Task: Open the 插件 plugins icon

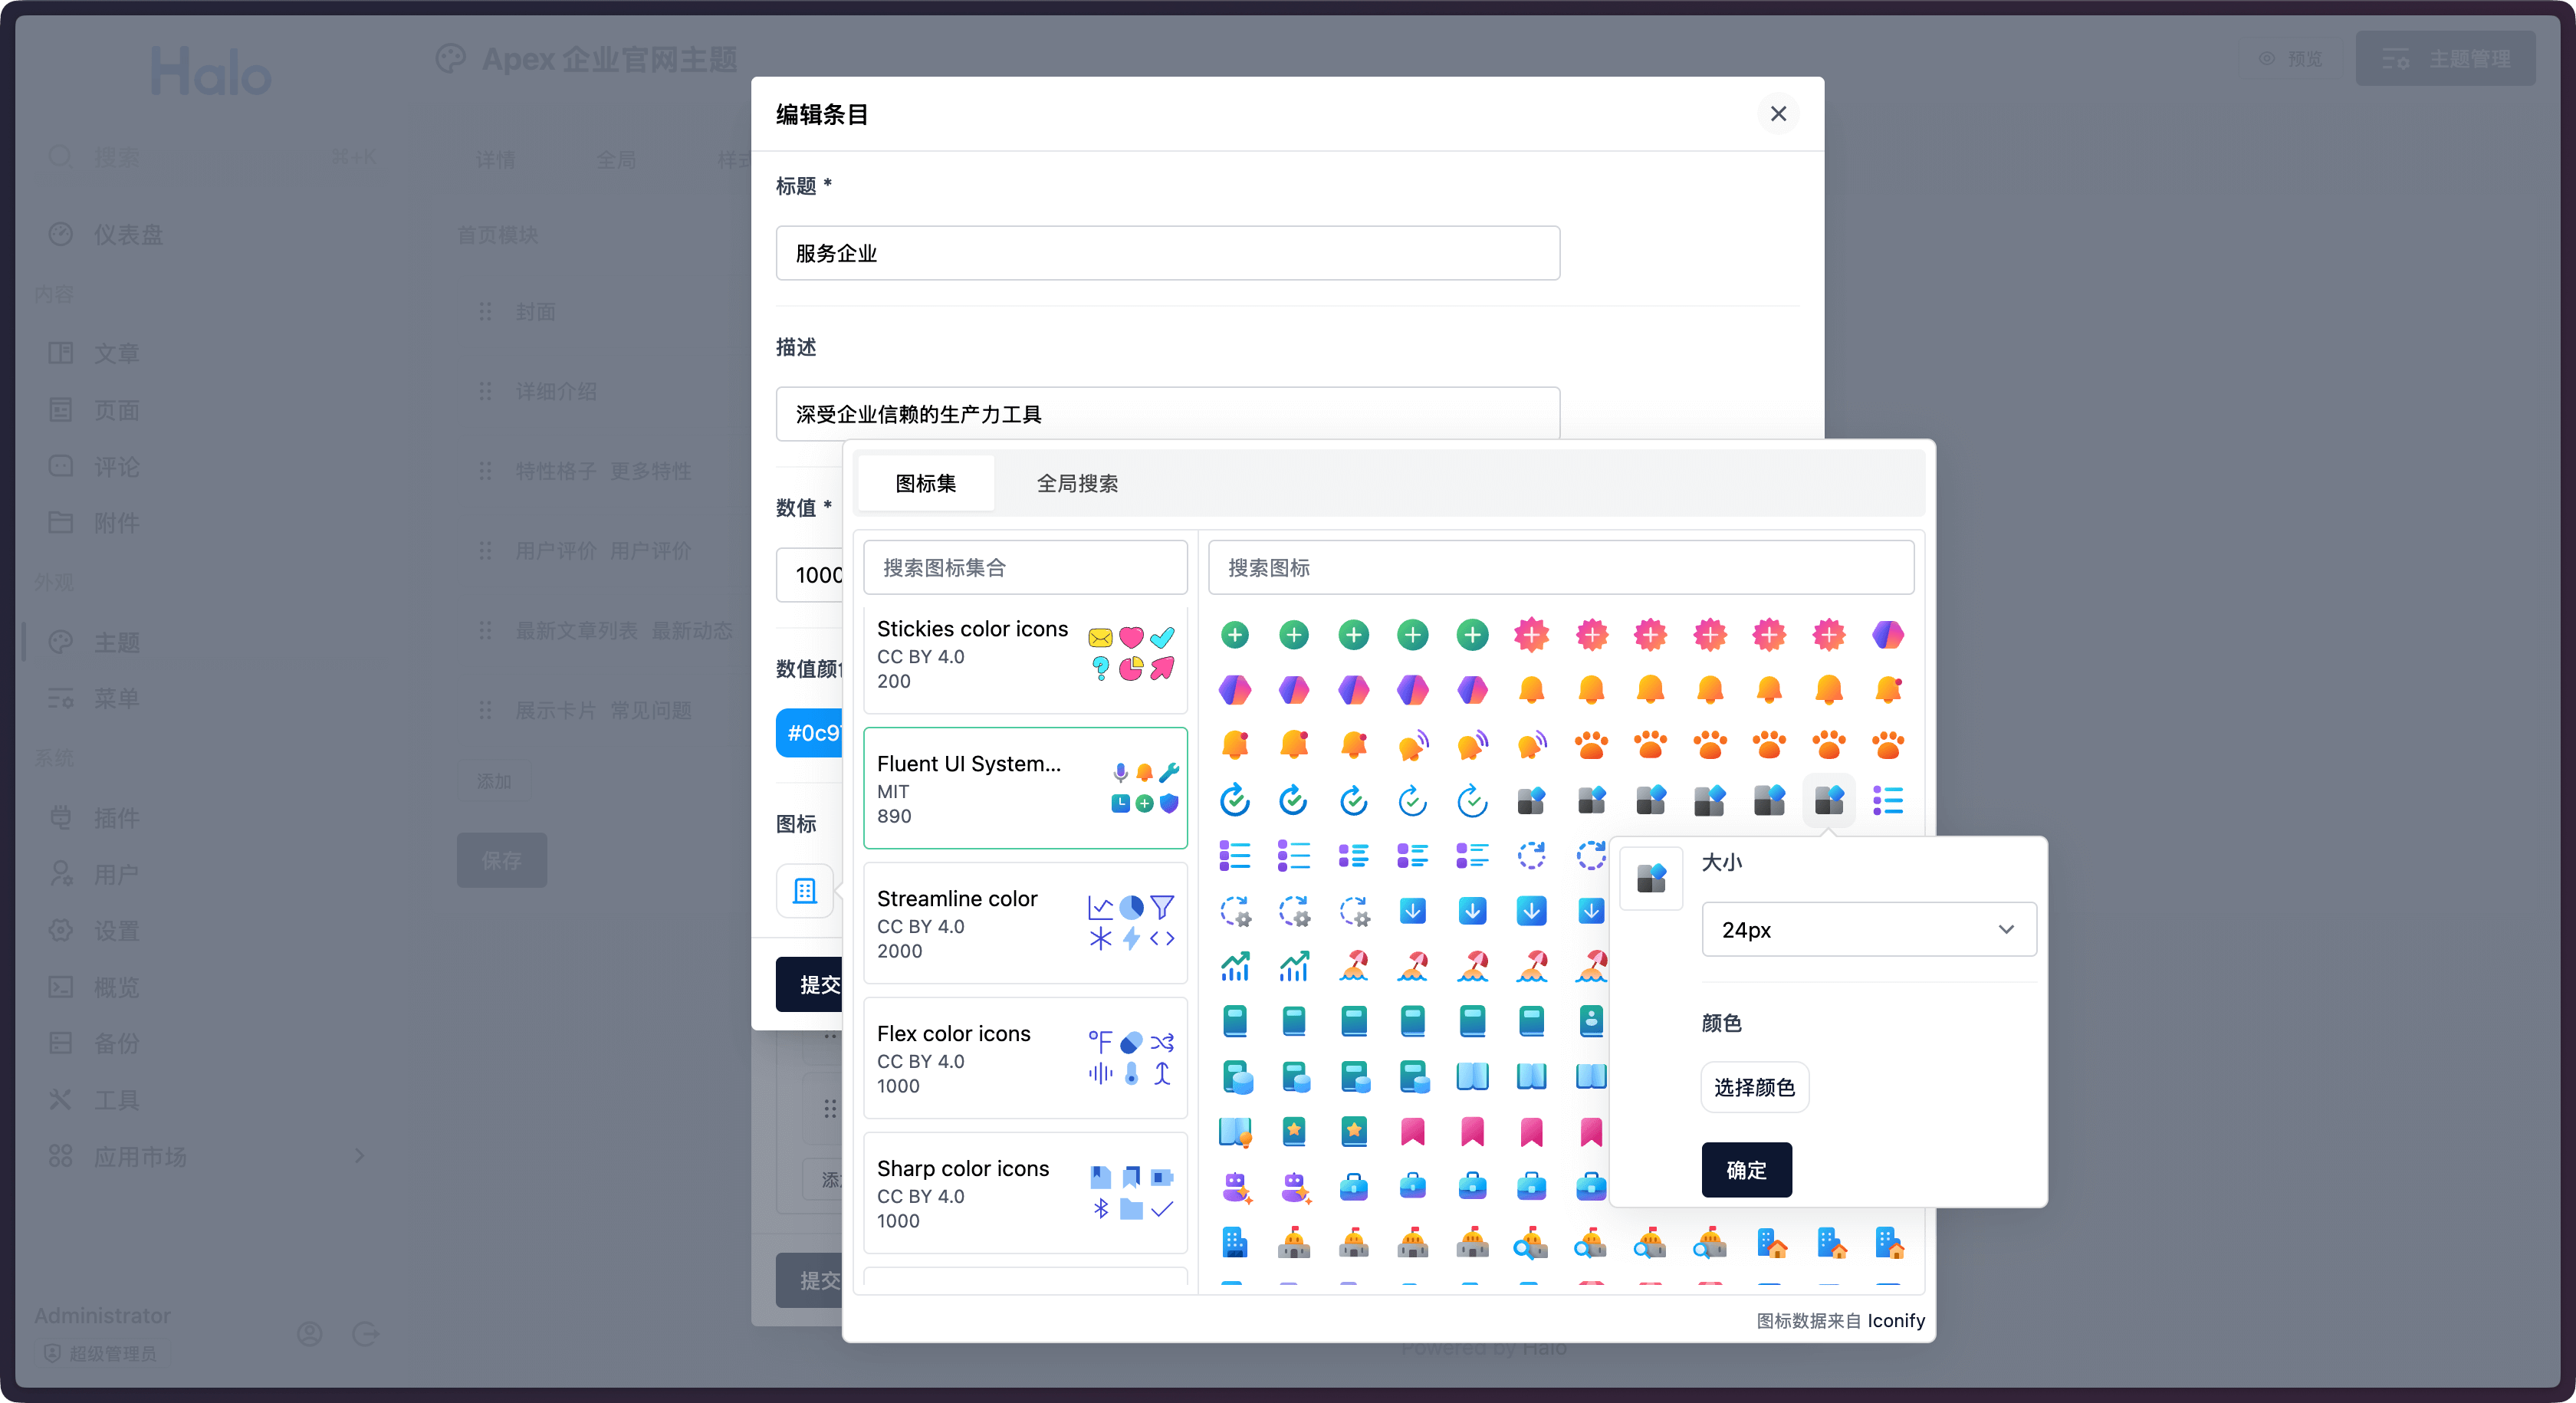Action: click(x=60, y=817)
